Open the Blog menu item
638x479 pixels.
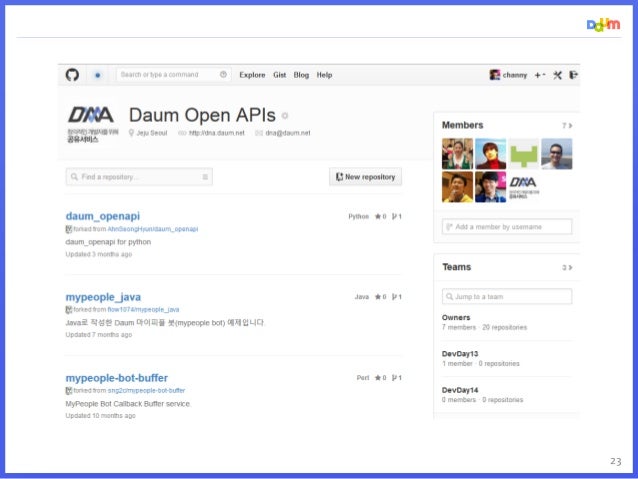coord(301,75)
